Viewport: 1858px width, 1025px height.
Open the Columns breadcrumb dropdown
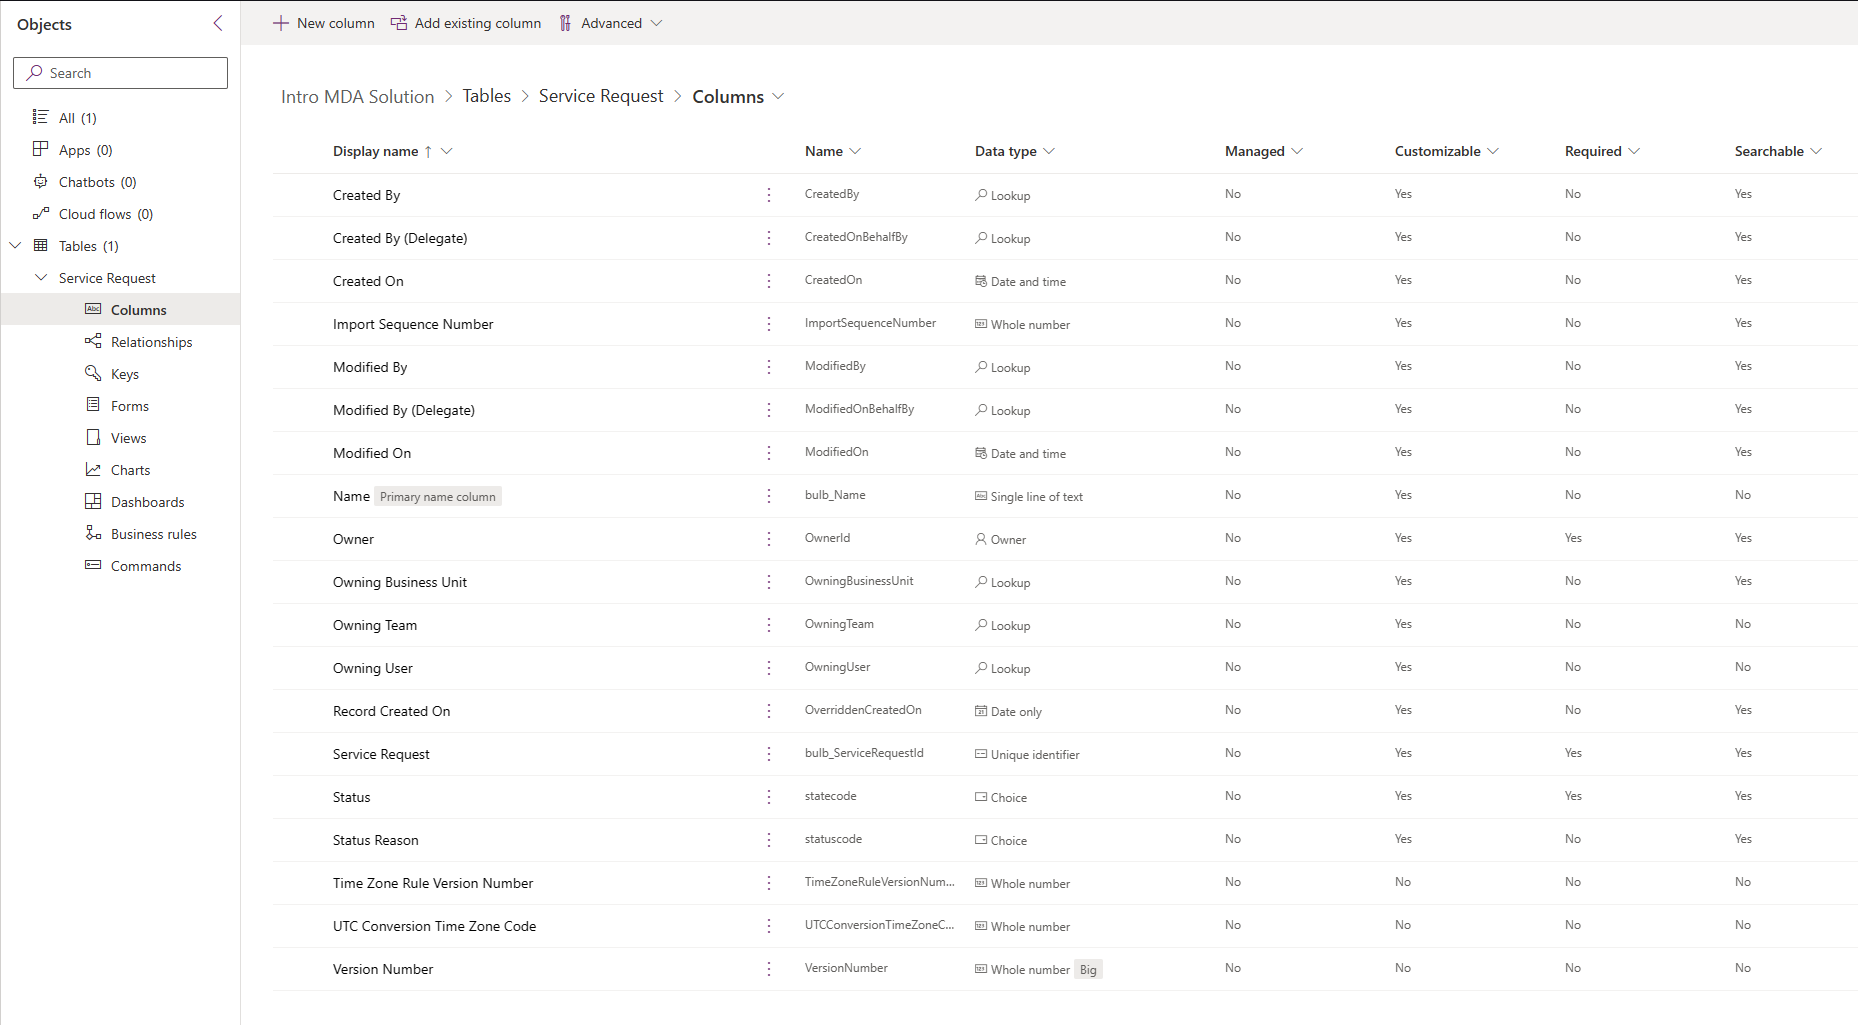[x=778, y=96]
